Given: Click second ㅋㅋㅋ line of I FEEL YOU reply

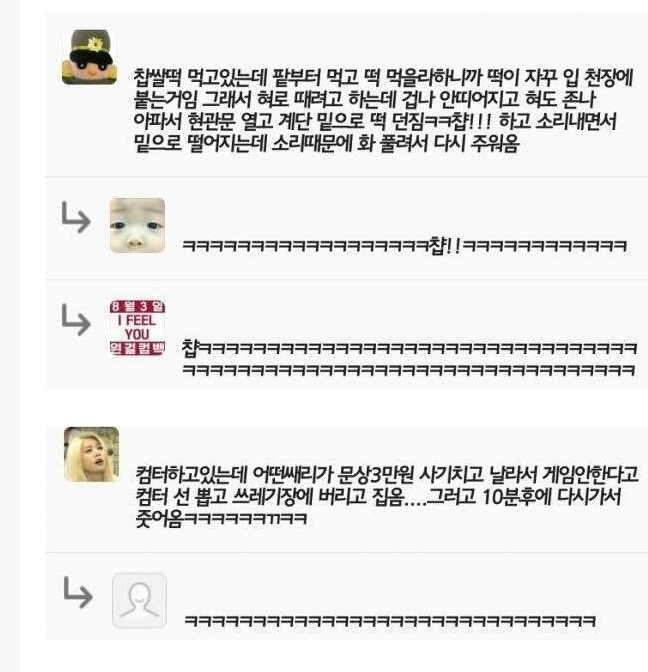Looking at the screenshot, I should [x=408, y=370].
